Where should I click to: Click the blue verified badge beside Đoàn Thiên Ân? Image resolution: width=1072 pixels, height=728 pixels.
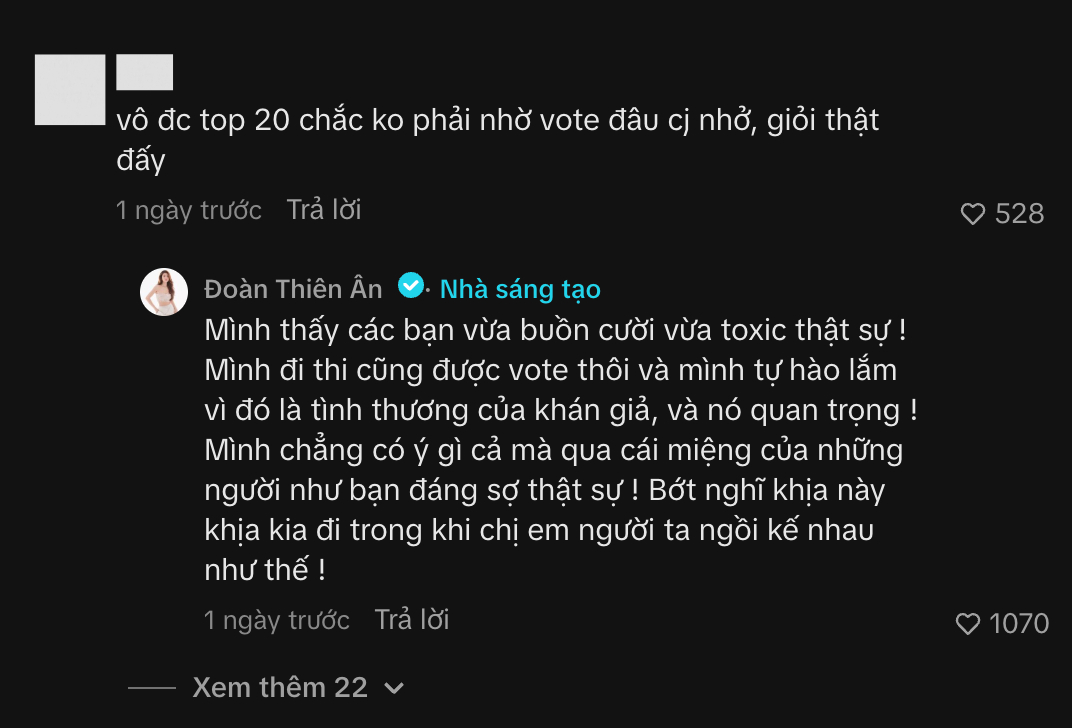point(411,285)
